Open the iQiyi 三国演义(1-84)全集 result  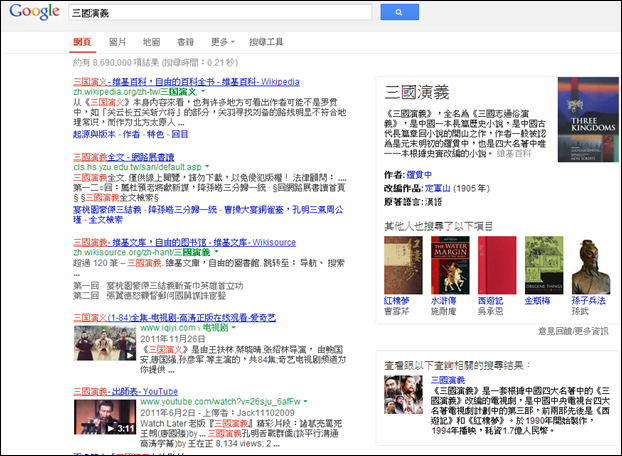pyautogui.click(x=175, y=318)
